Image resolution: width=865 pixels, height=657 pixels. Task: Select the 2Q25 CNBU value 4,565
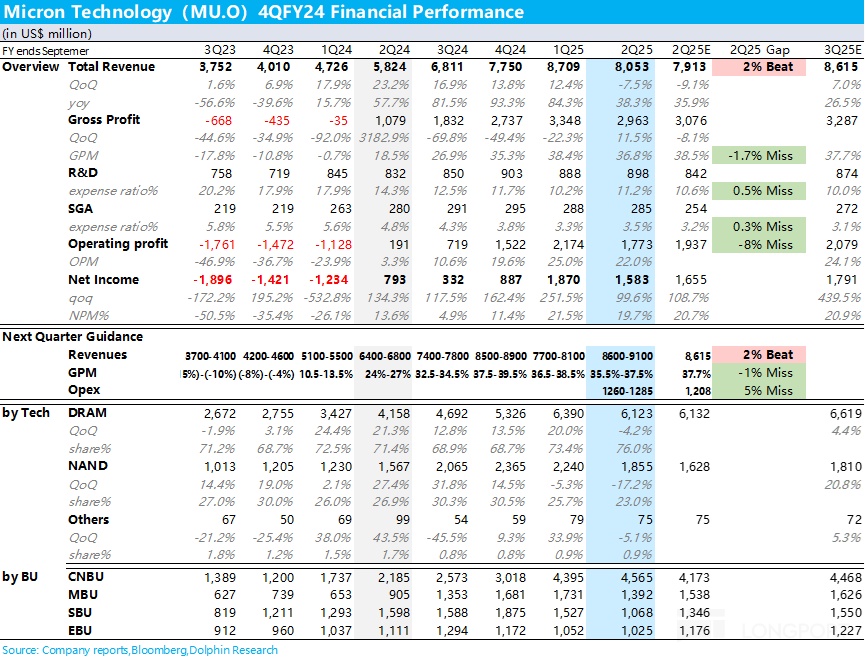[637, 578]
